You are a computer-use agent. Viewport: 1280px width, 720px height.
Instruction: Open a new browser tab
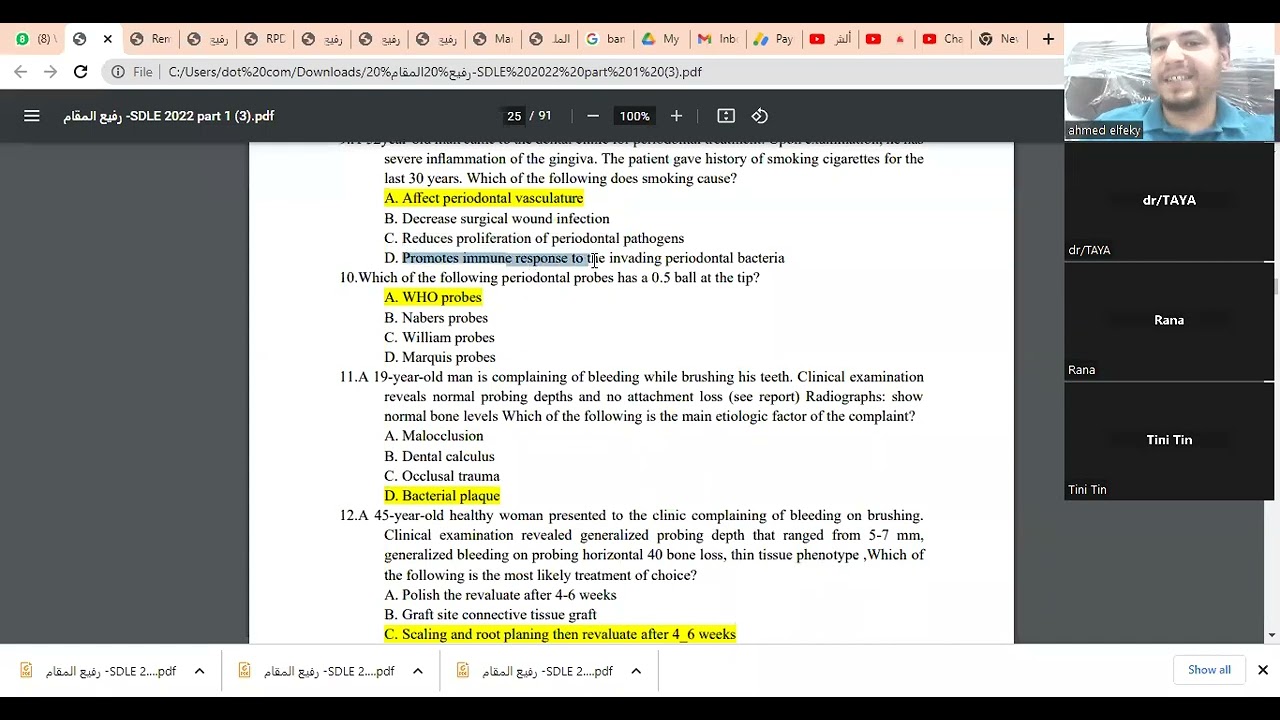[1048, 39]
